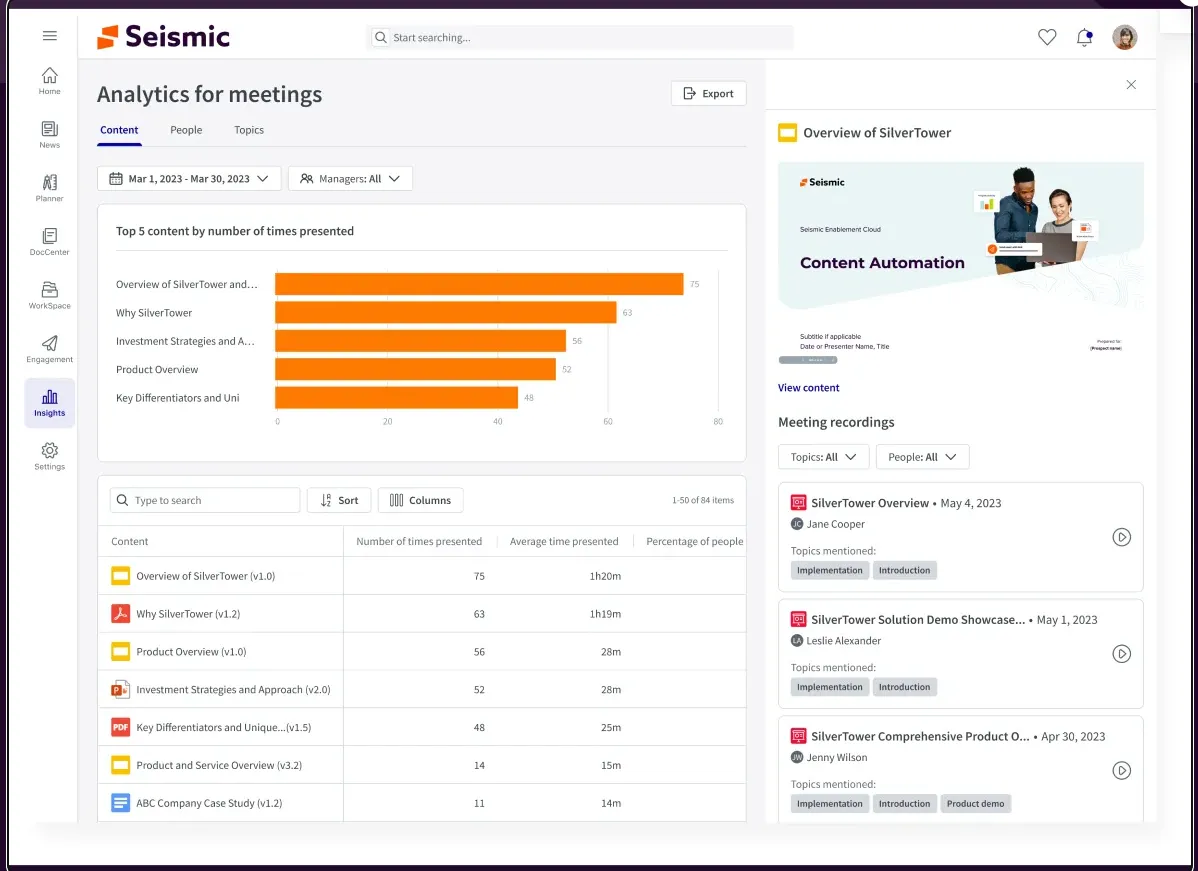
Task: Open Why SilverTower (v1.2) row
Action: click(422, 614)
